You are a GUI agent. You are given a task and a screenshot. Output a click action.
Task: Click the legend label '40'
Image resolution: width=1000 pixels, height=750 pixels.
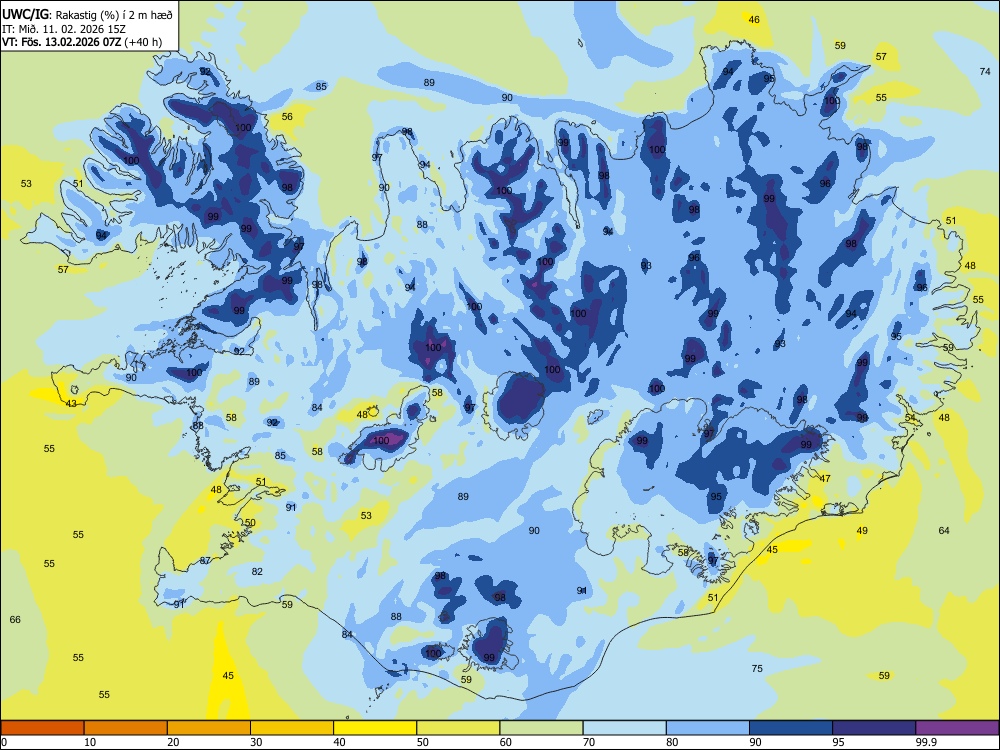(339, 742)
